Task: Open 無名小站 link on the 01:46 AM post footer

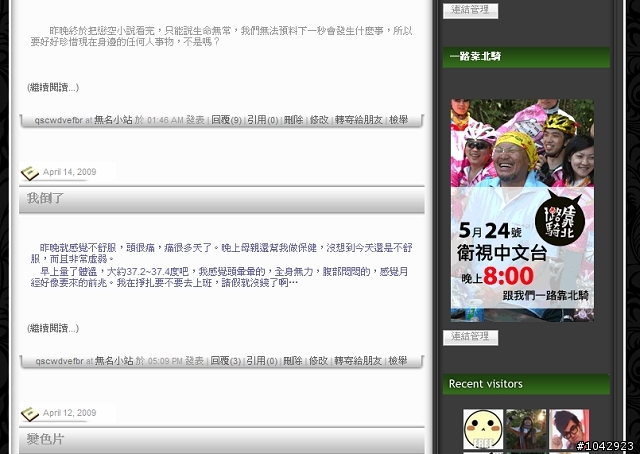Action: click(x=113, y=120)
